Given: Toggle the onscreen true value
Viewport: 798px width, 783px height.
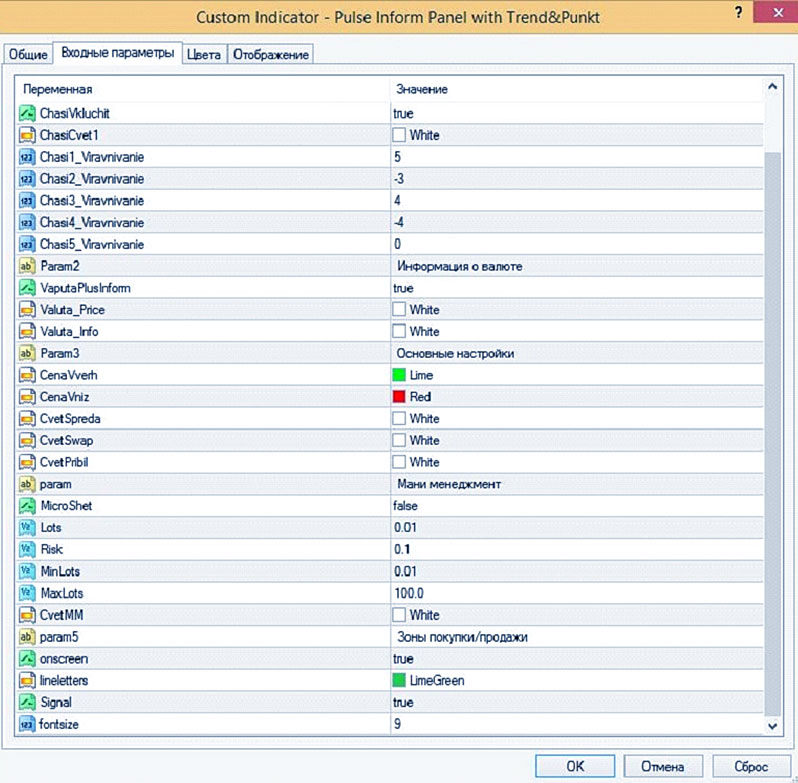Looking at the screenshot, I should point(403,659).
